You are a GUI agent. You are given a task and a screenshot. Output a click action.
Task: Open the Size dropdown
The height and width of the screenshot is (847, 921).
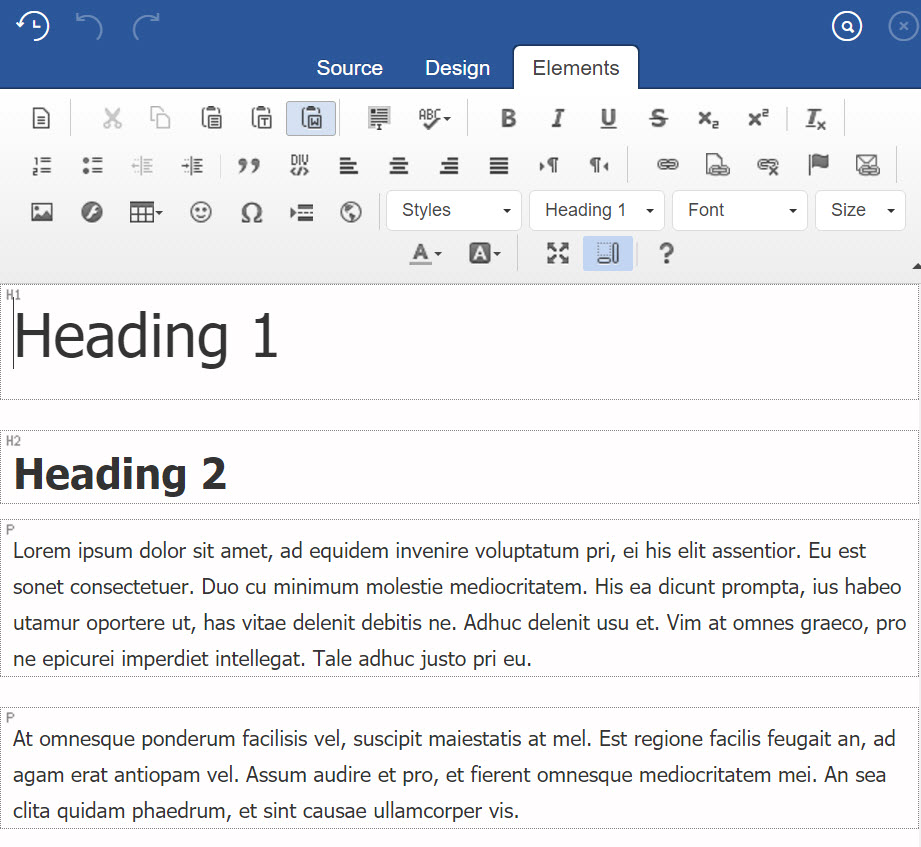861,210
